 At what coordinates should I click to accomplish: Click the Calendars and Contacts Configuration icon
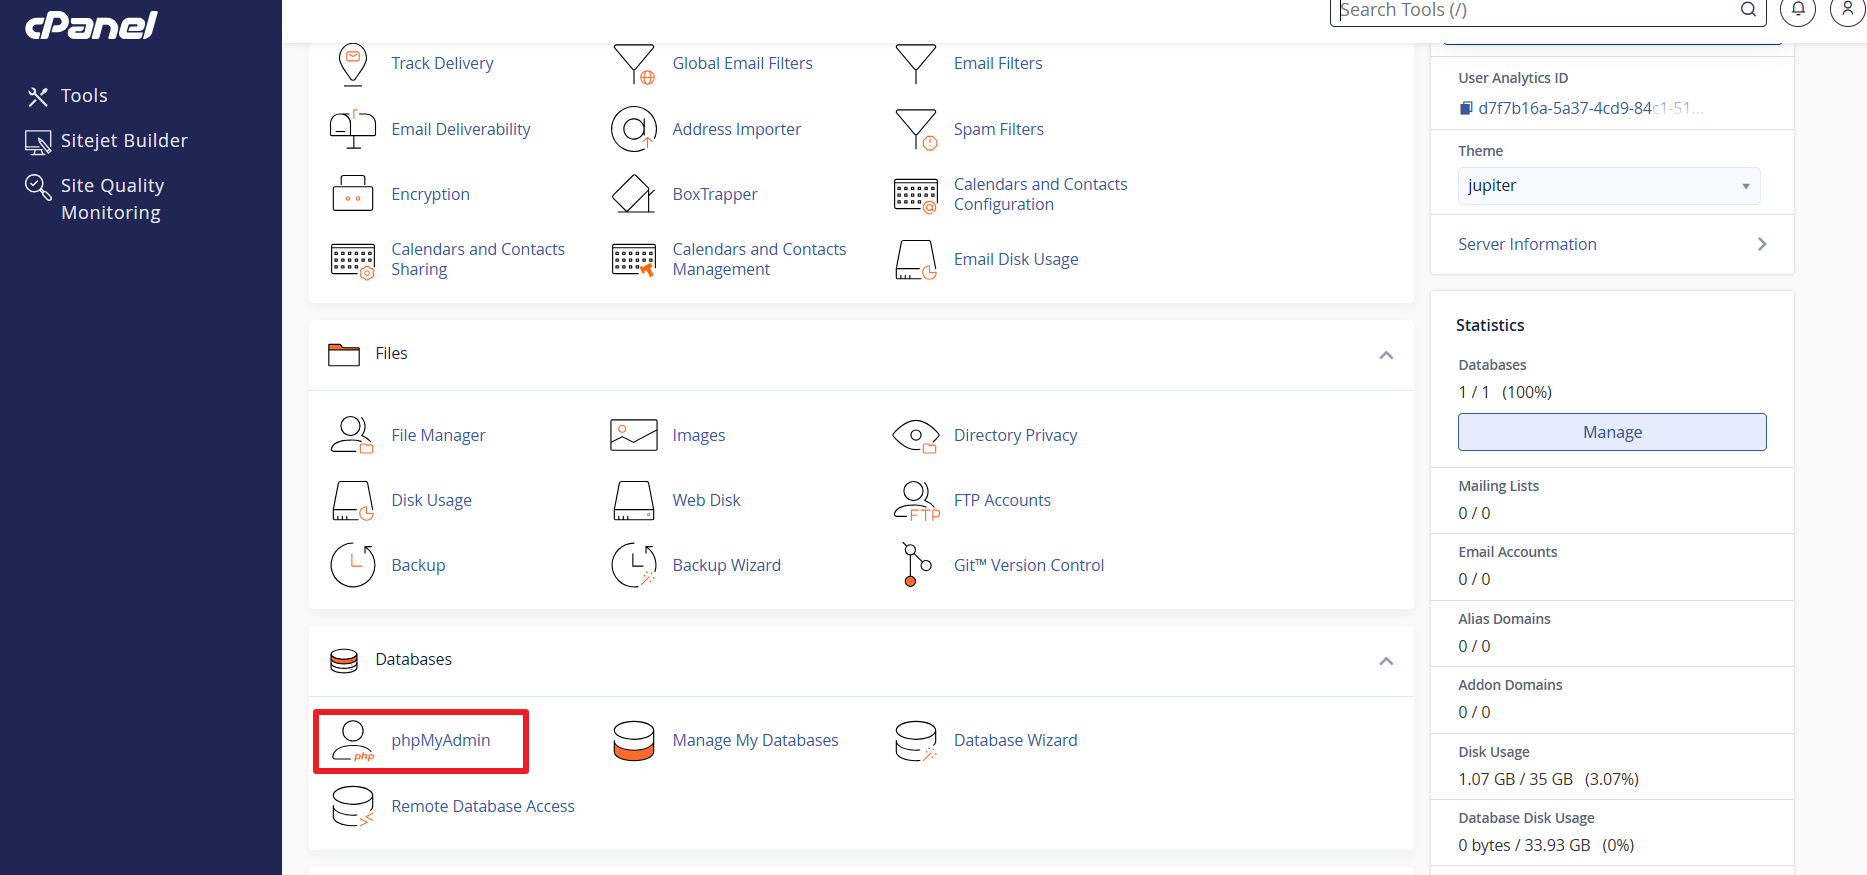[916, 195]
